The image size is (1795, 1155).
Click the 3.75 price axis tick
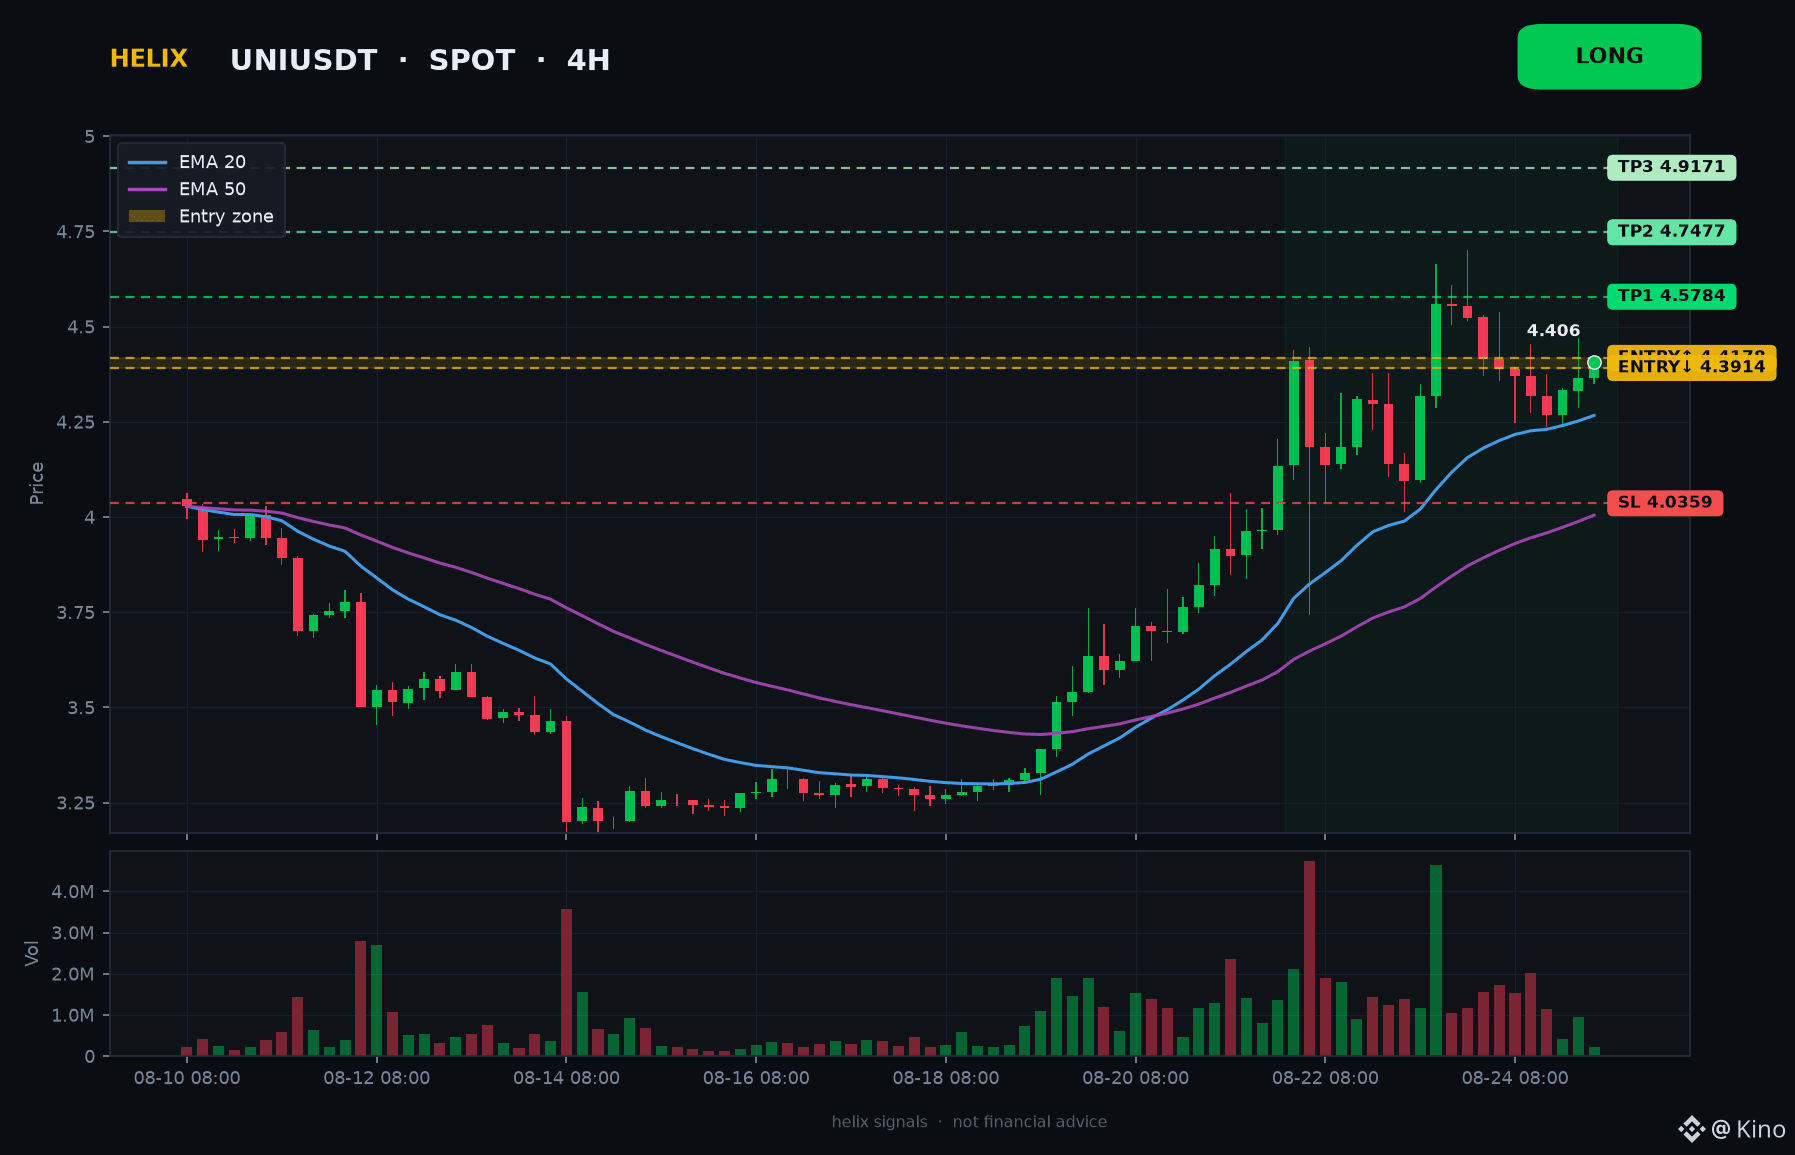click(x=76, y=612)
